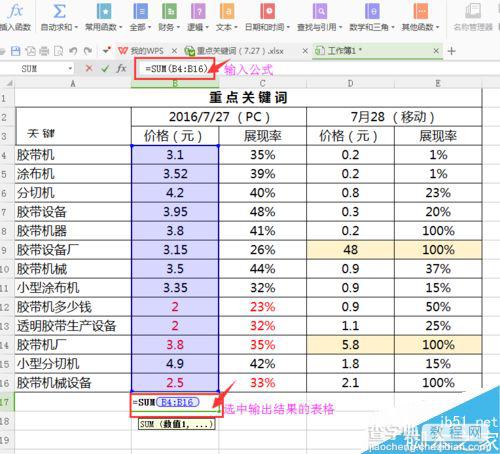Select row 18 header
The image size is (500, 454).
[x=7, y=421]
